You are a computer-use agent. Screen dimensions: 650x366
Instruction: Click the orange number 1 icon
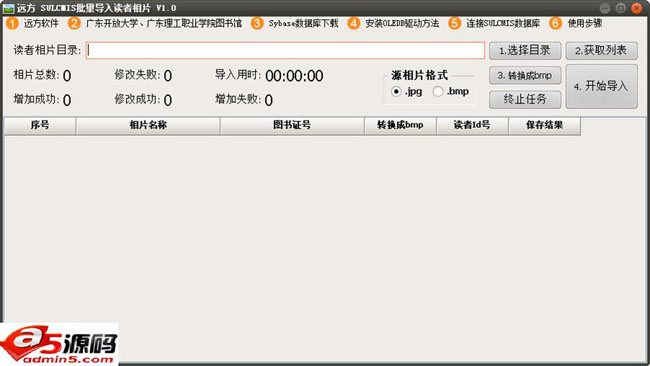tap(12, 23)
